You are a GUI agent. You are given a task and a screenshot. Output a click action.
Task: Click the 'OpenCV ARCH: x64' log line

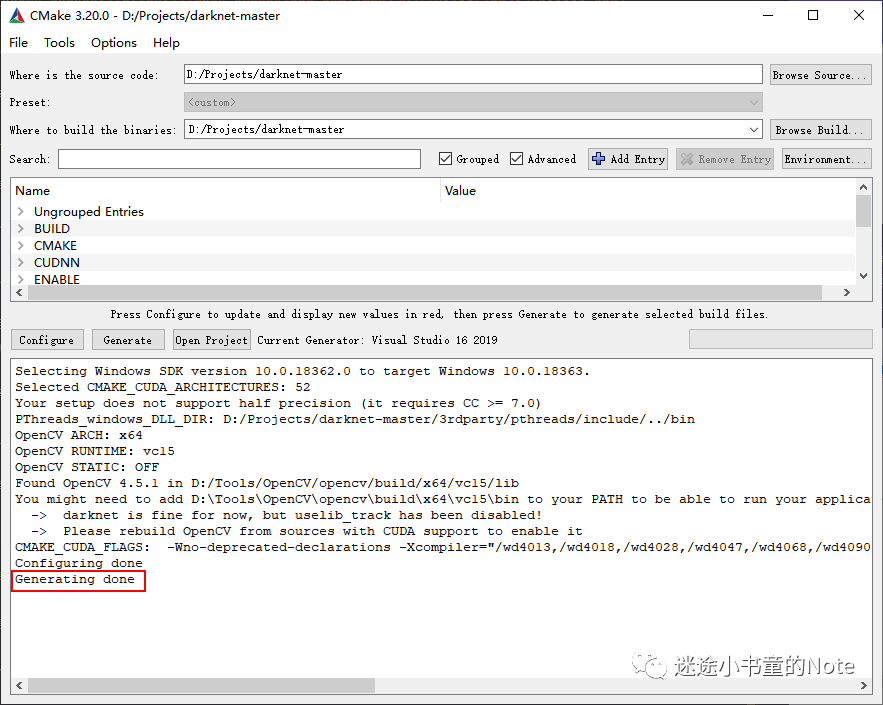[x=79, y=435]
